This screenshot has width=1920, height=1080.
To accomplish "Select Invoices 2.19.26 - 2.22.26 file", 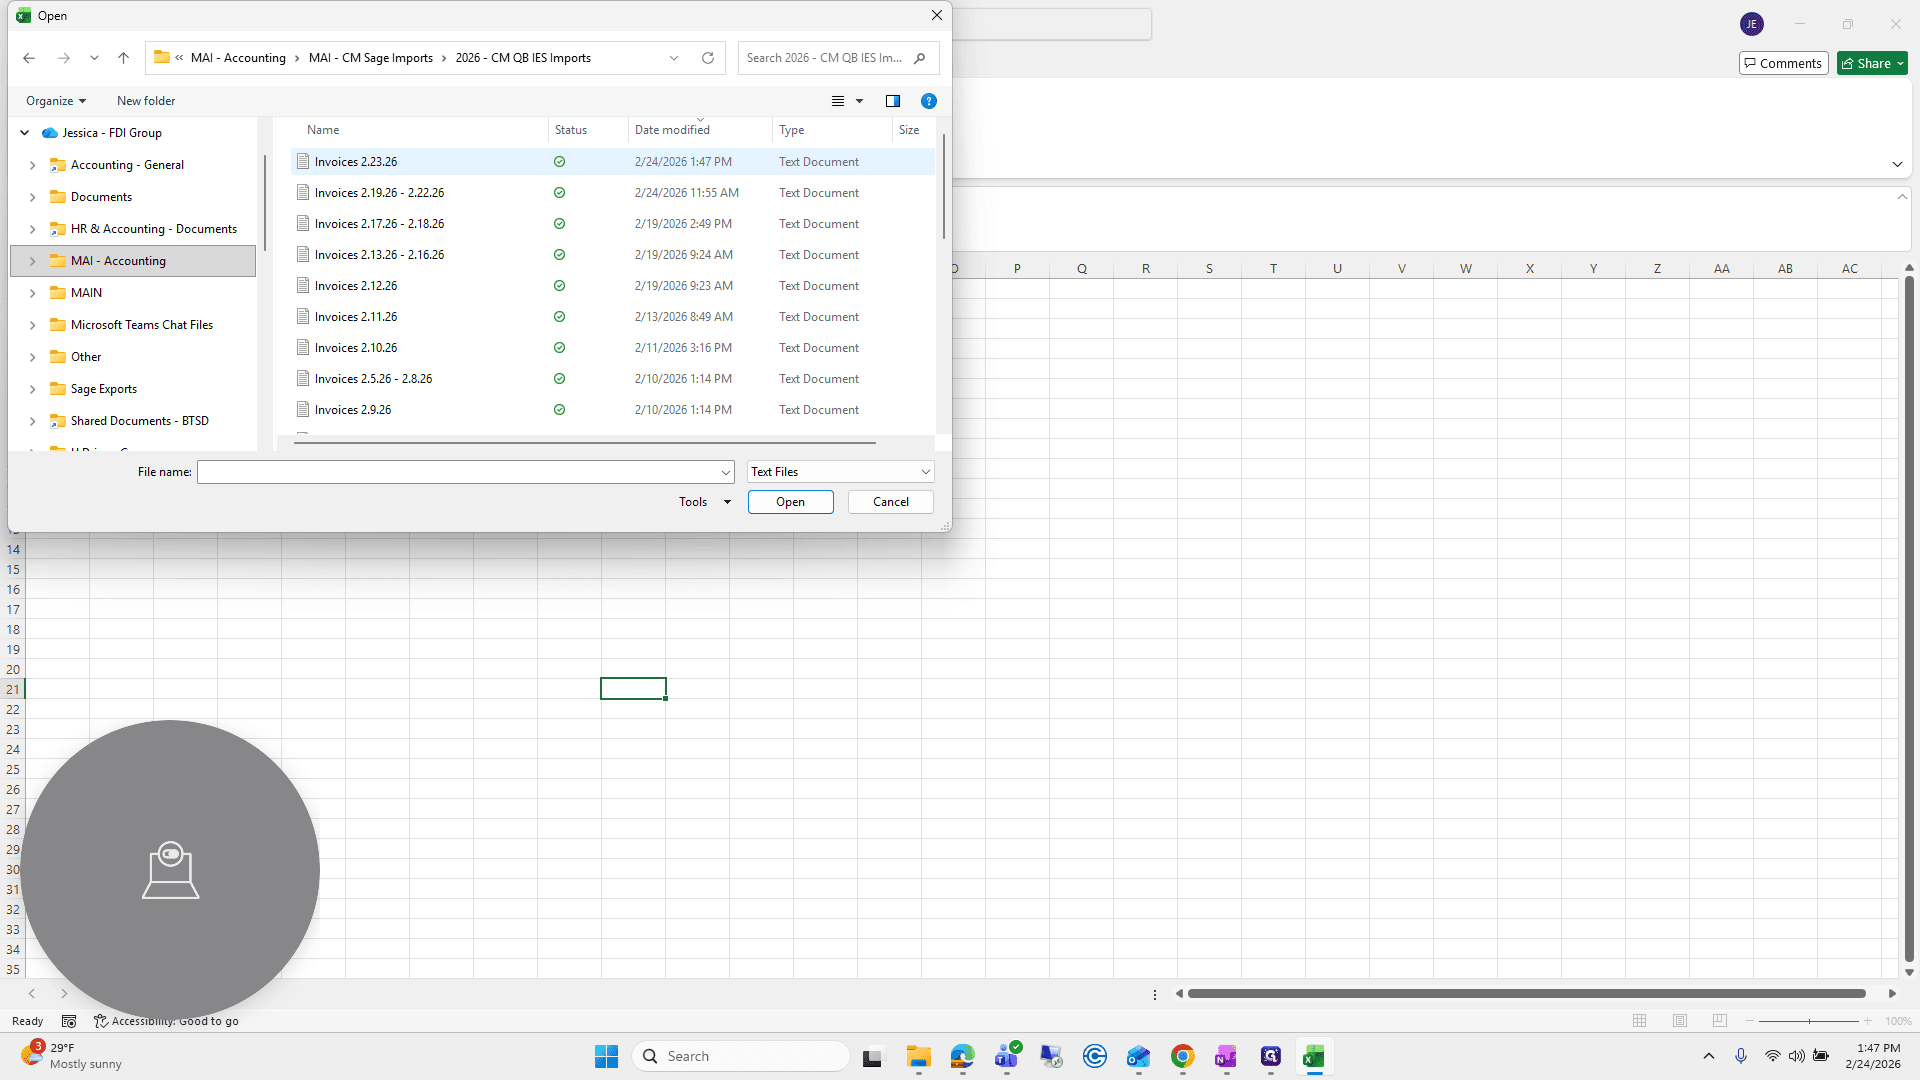I will [612, 193].
